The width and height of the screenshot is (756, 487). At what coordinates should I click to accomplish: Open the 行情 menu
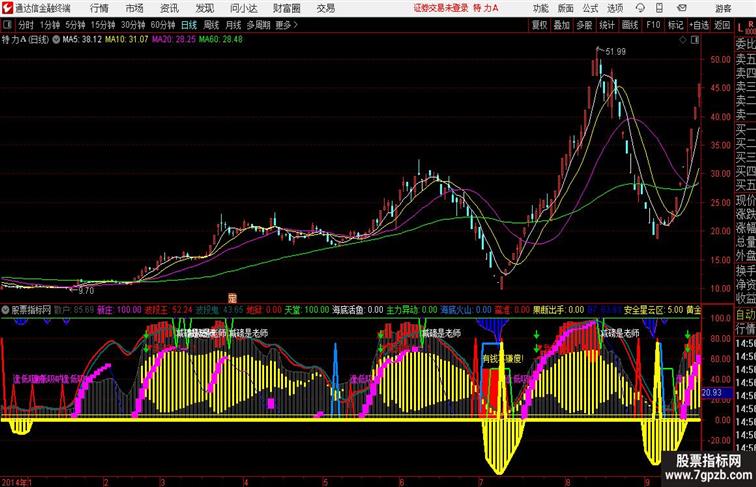(x=99, y=8)
